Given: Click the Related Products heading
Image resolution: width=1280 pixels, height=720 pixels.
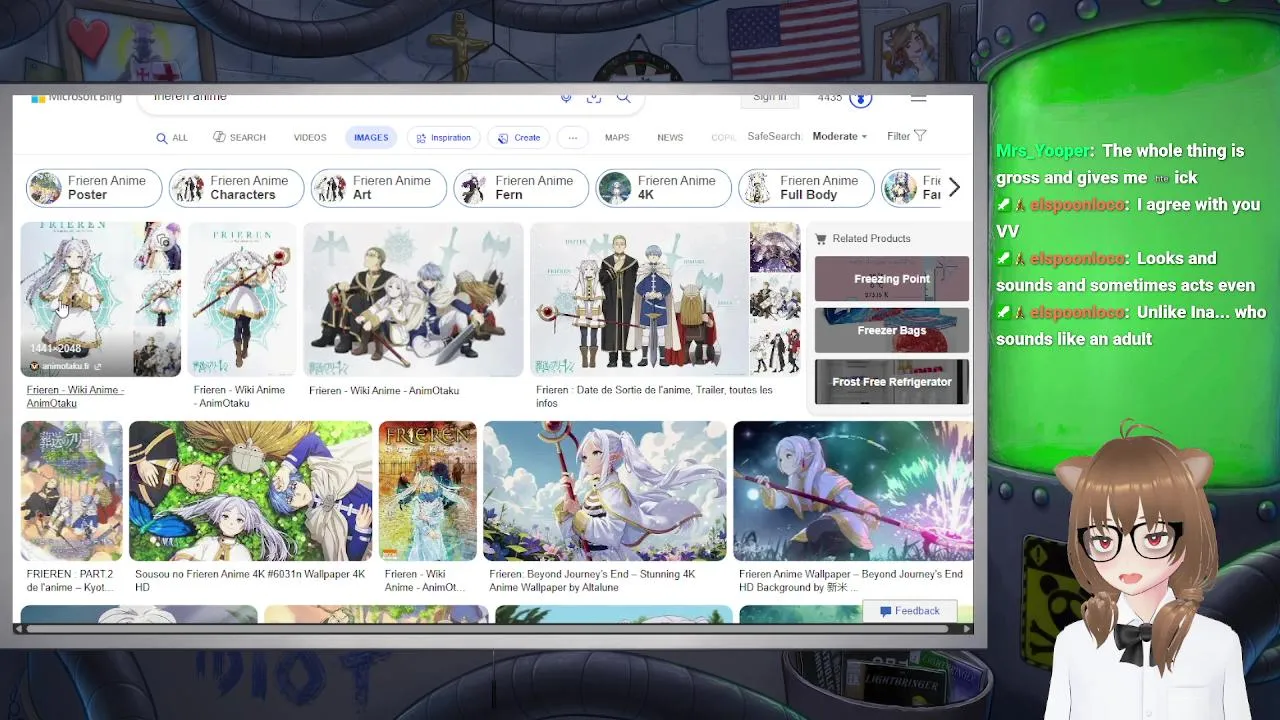Looking at the screenshot, I should [x=871, y=239].
